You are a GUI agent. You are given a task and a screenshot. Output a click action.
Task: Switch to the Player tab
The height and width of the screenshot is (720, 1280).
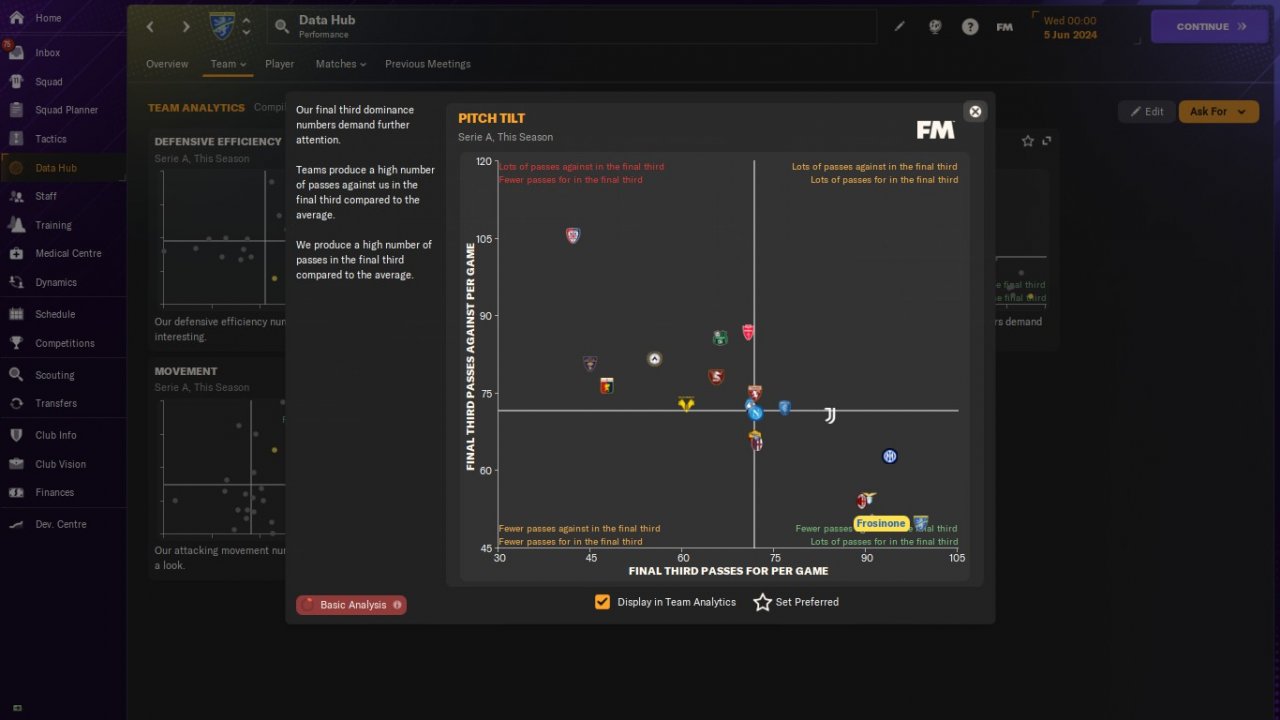coord(280,64)
